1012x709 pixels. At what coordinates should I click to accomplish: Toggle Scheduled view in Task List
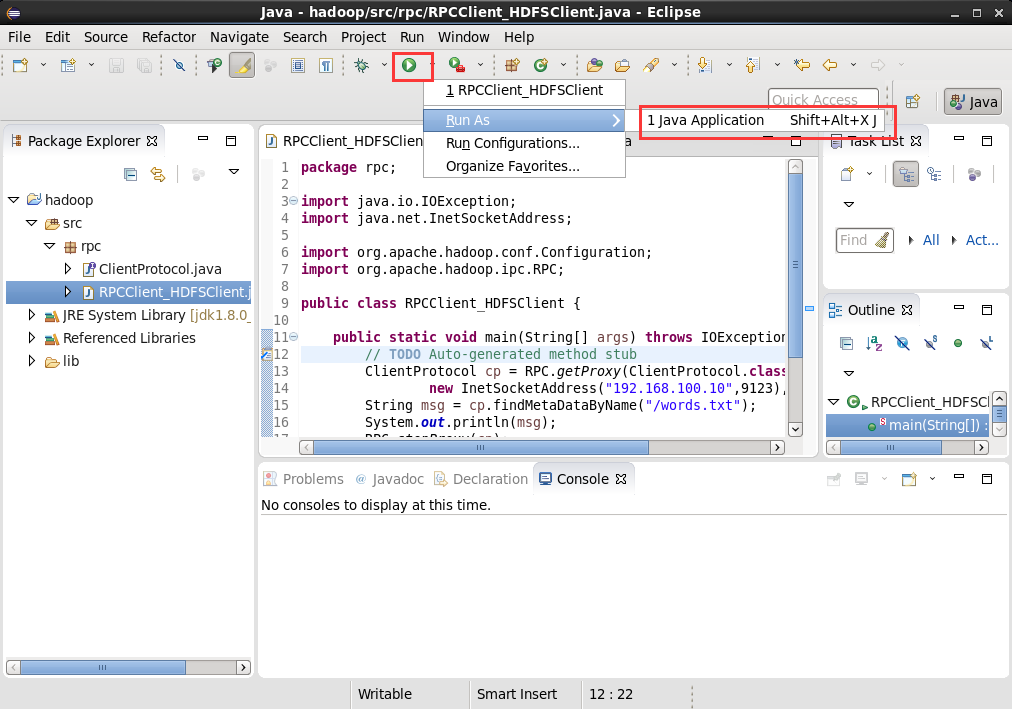934,174
